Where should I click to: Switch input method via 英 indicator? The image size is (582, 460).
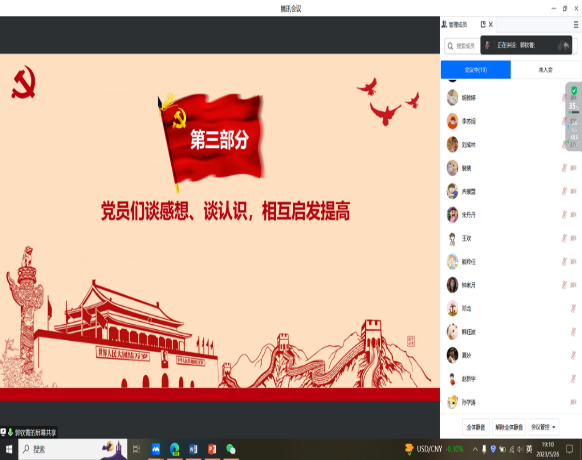pos(529,449)
